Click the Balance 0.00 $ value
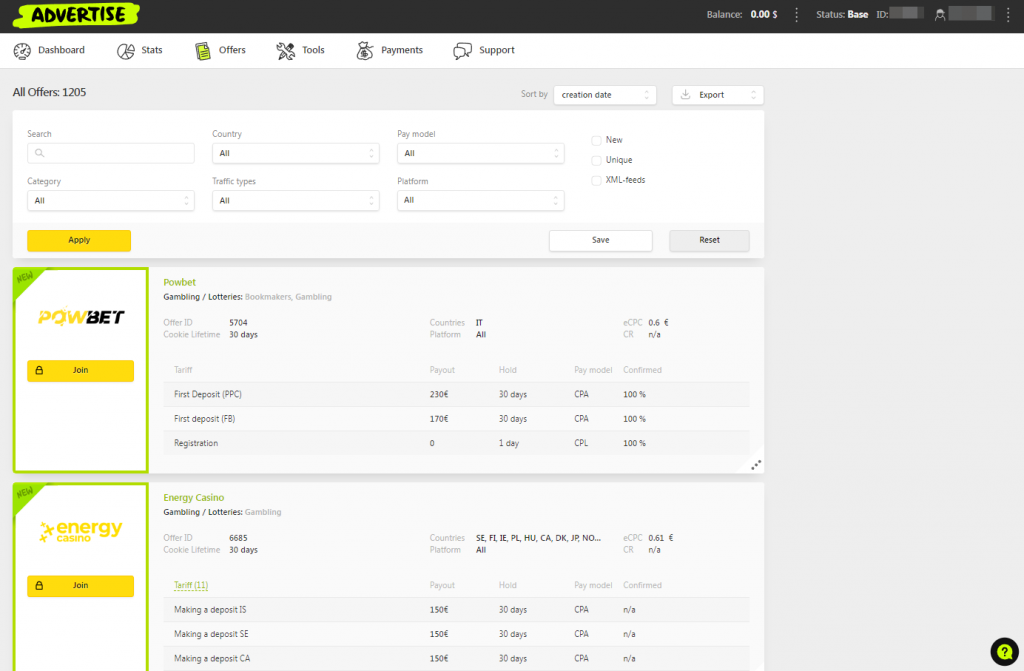 pyautogui.click(x=763, y=14)
